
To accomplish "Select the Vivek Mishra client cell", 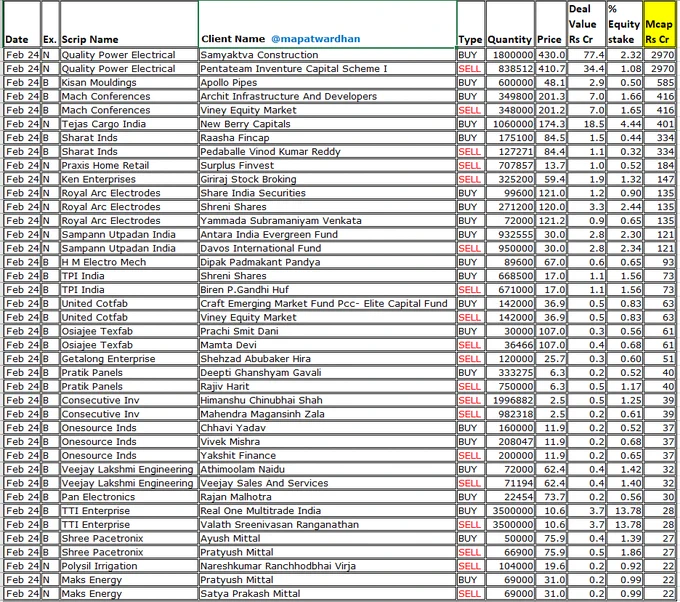I will coord(327,442).
